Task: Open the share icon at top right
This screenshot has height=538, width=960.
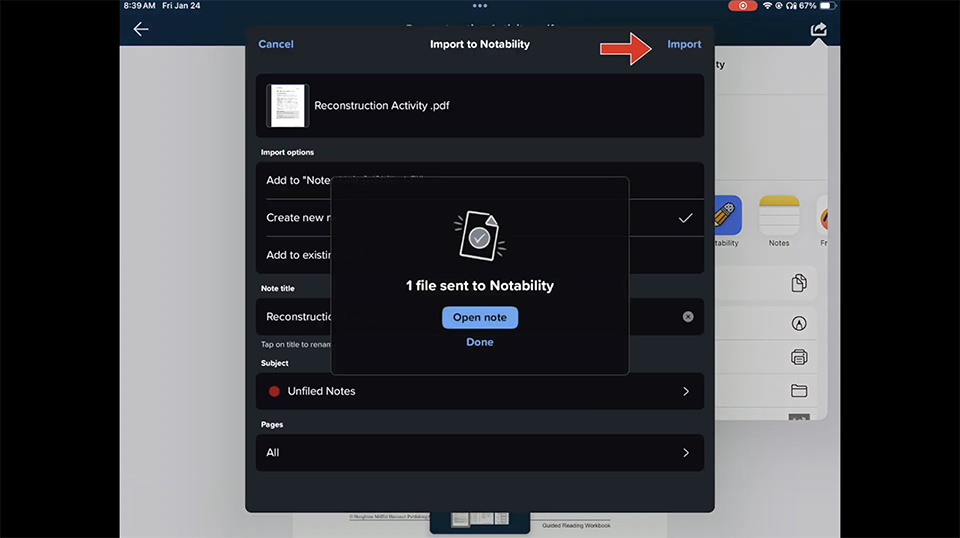Action: (x=819, y=29)
